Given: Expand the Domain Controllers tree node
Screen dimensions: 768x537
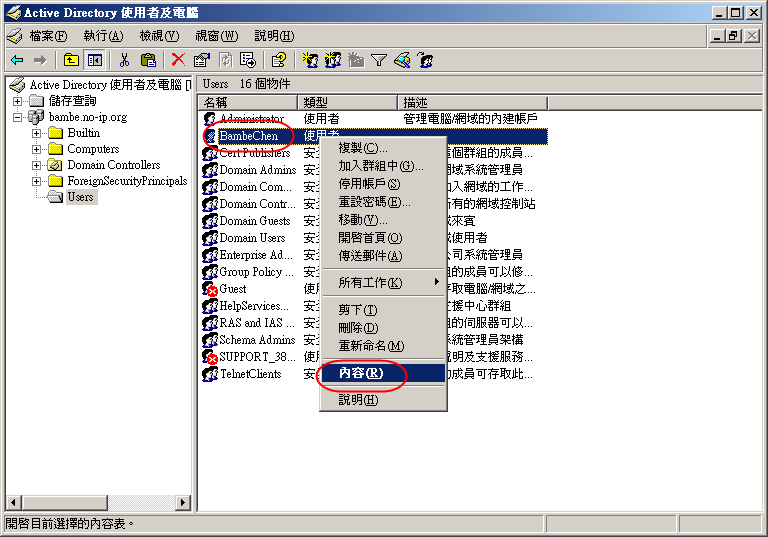Looking at the screenshot, I should tap(37, 165).
